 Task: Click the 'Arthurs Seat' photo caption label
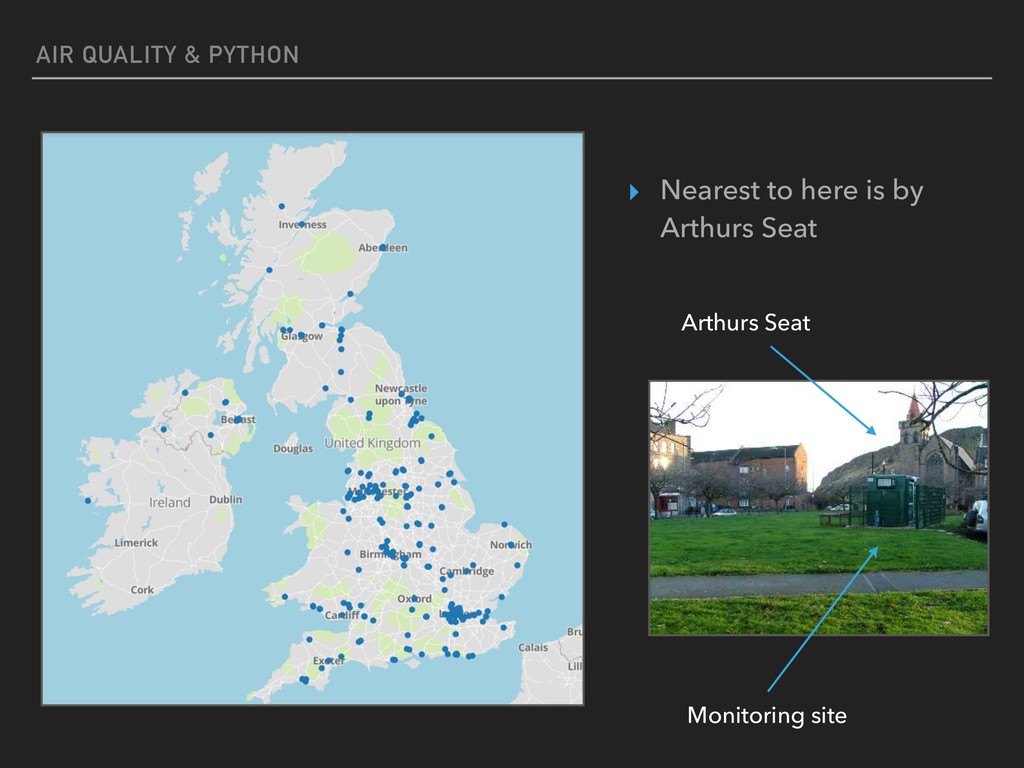745,323
